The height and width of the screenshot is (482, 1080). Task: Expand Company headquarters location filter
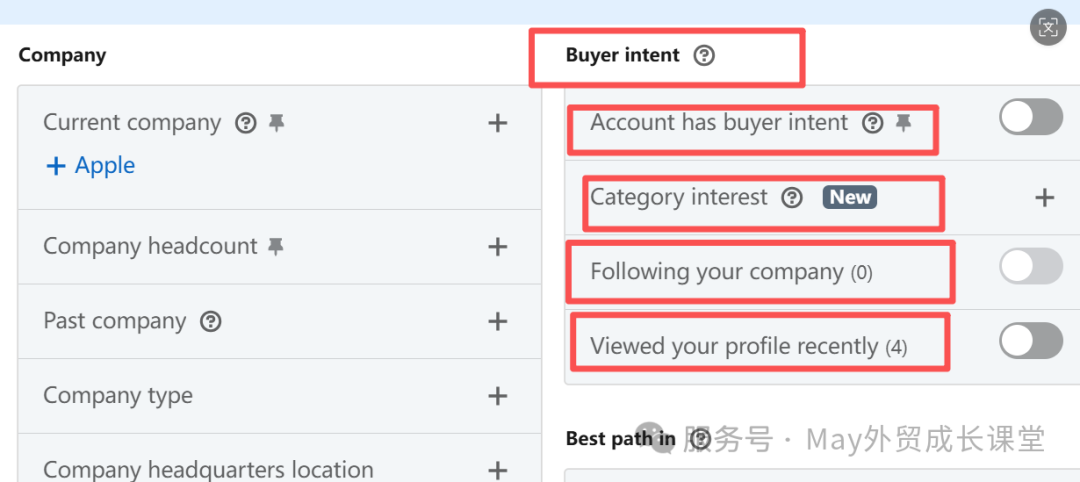point(497,469)
